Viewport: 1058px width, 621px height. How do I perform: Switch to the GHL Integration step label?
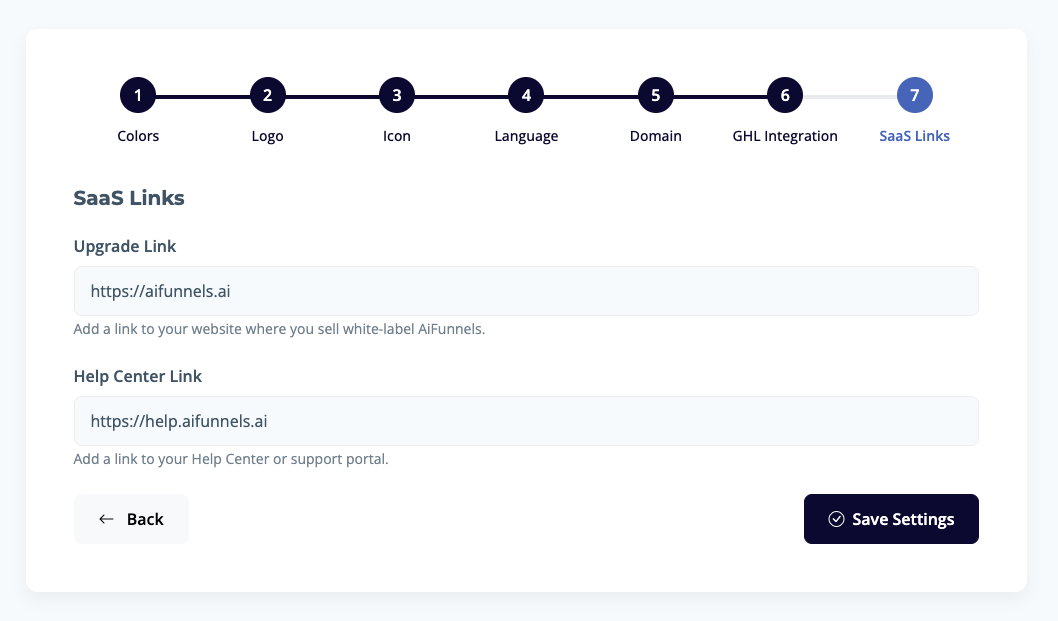click(x=785, y=136)
